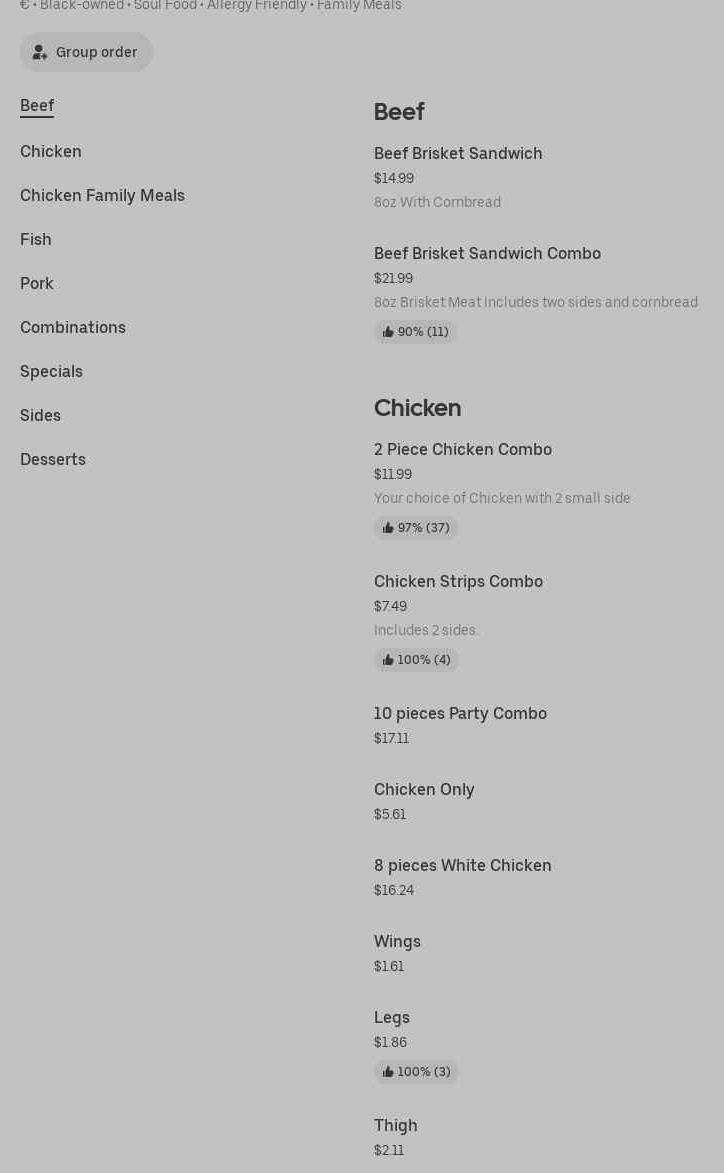Open the Combinations category

(73, 327)
